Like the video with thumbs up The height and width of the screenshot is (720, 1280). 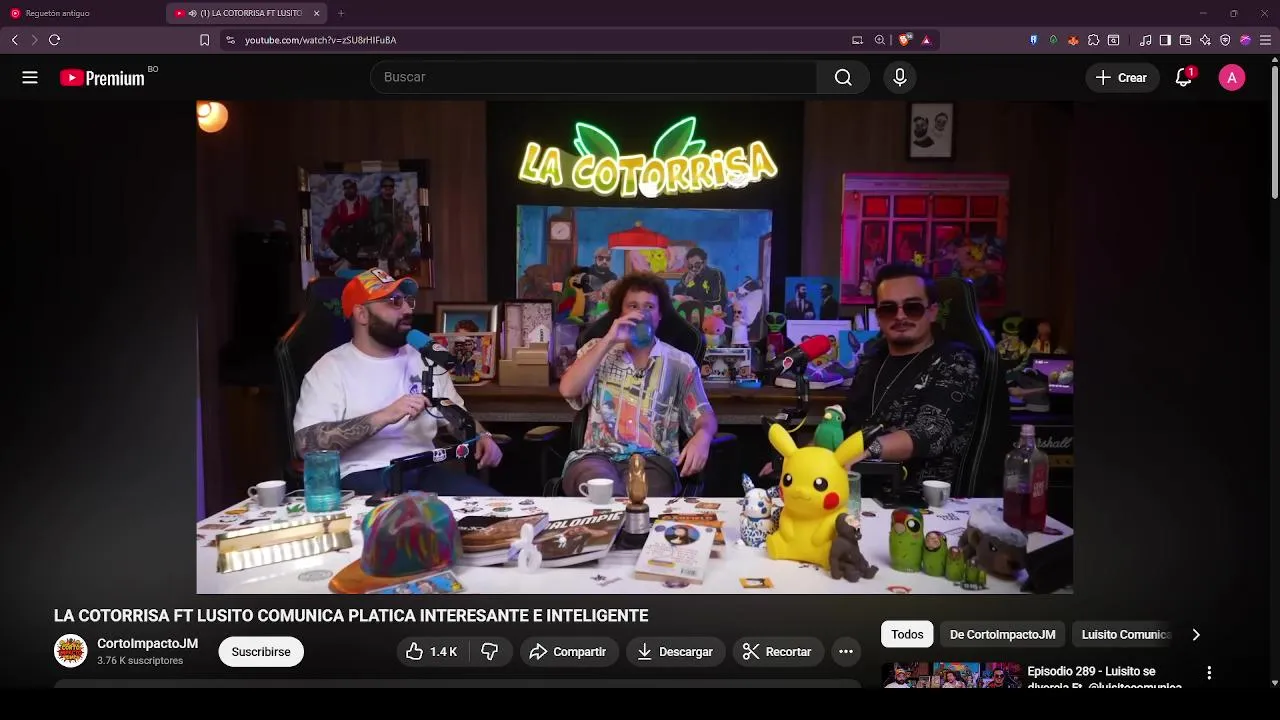click(431, 652)
